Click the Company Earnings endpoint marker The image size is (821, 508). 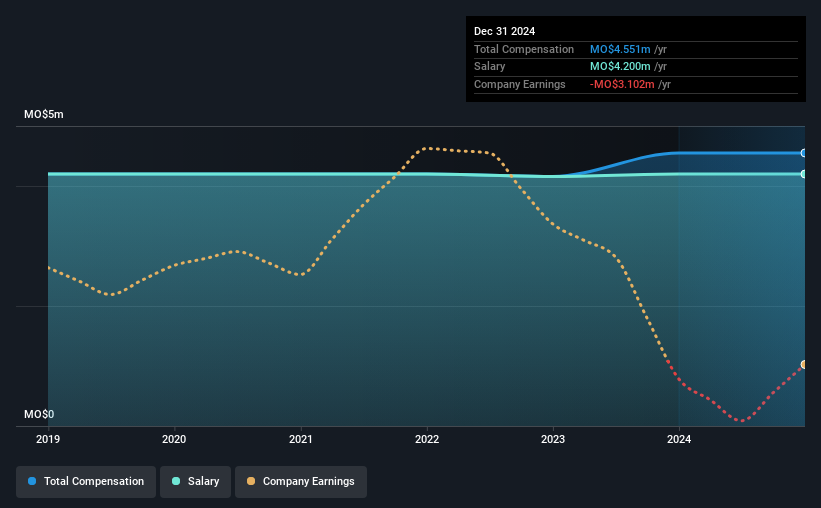pyautogui.click(x=804, y=365)
